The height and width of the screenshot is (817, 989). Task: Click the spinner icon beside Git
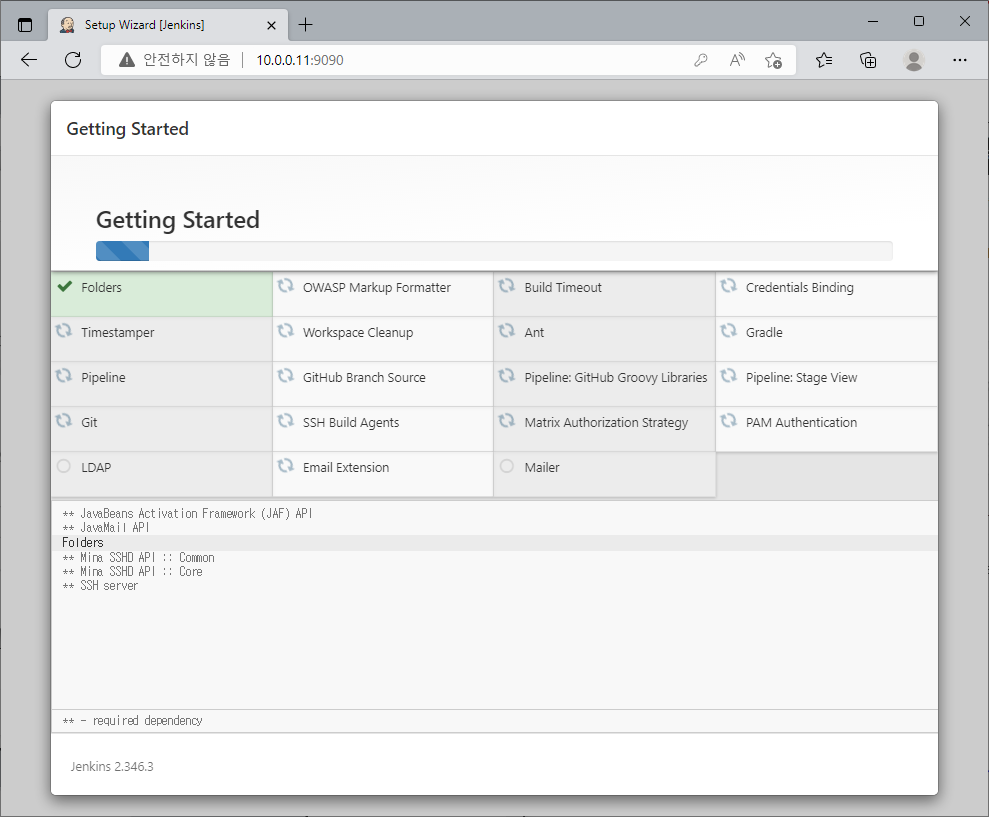64,421
